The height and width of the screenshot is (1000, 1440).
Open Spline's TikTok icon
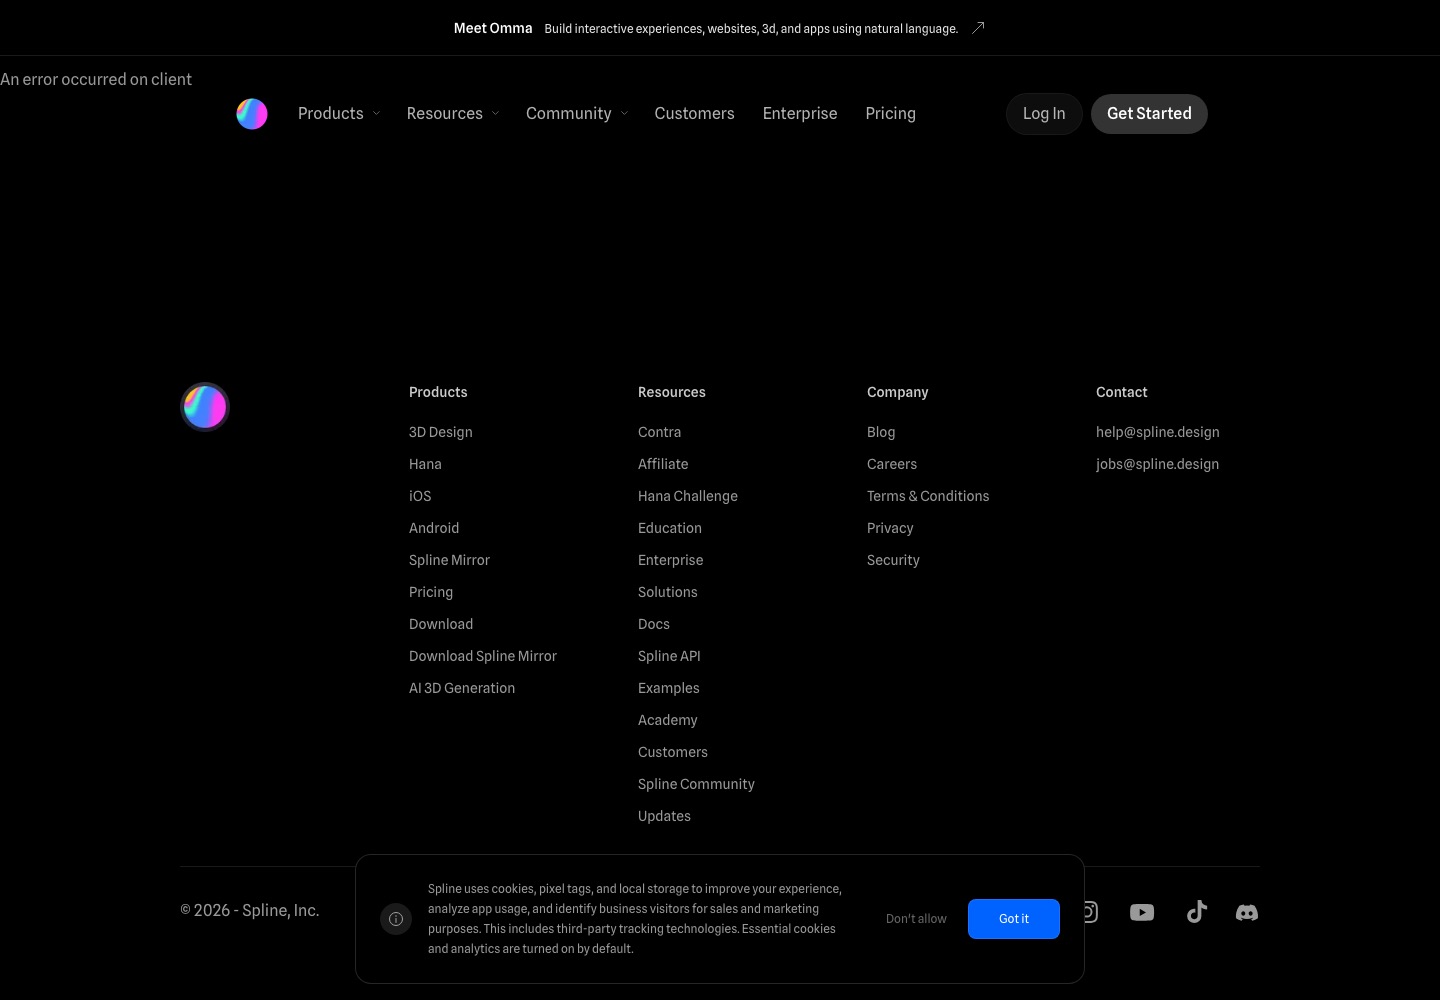click(x=1197, y=912)
